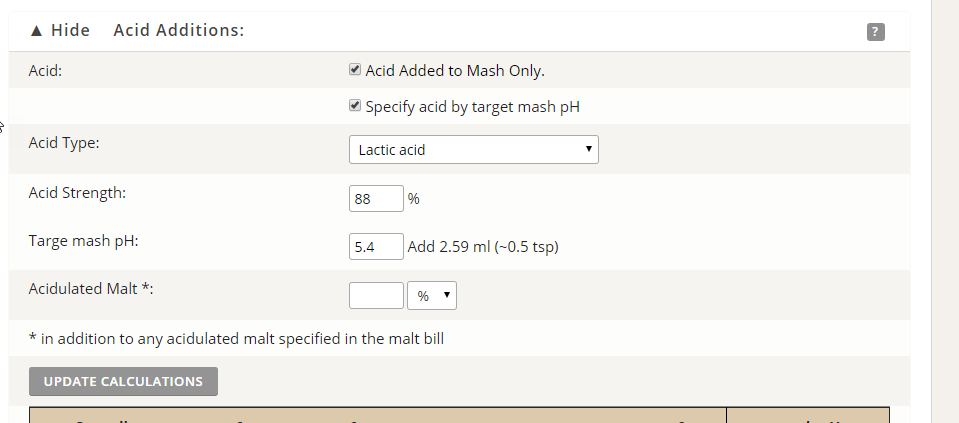Click the 'Specify acid by target mash pH' label

click(472, 106)
